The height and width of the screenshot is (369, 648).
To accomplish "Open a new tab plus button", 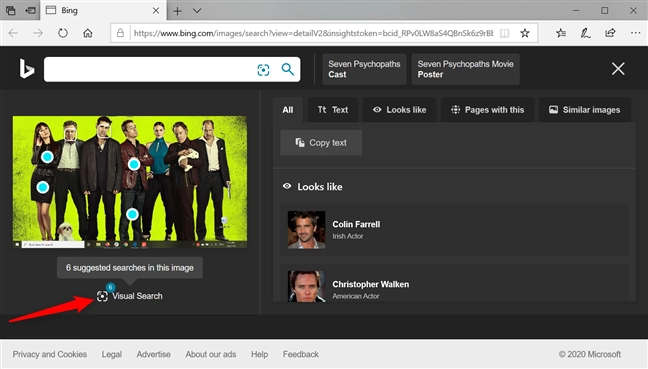I will point(177,11).
